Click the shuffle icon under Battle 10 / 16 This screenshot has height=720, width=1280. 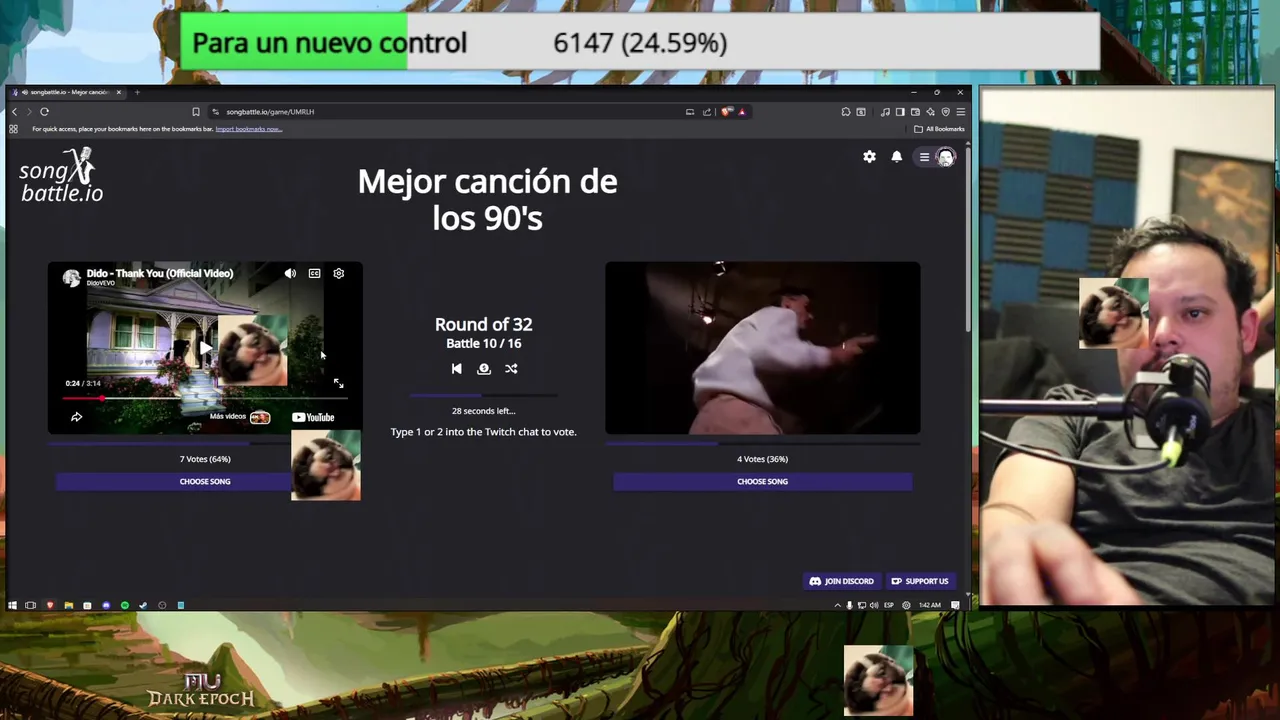pos(511,369)
